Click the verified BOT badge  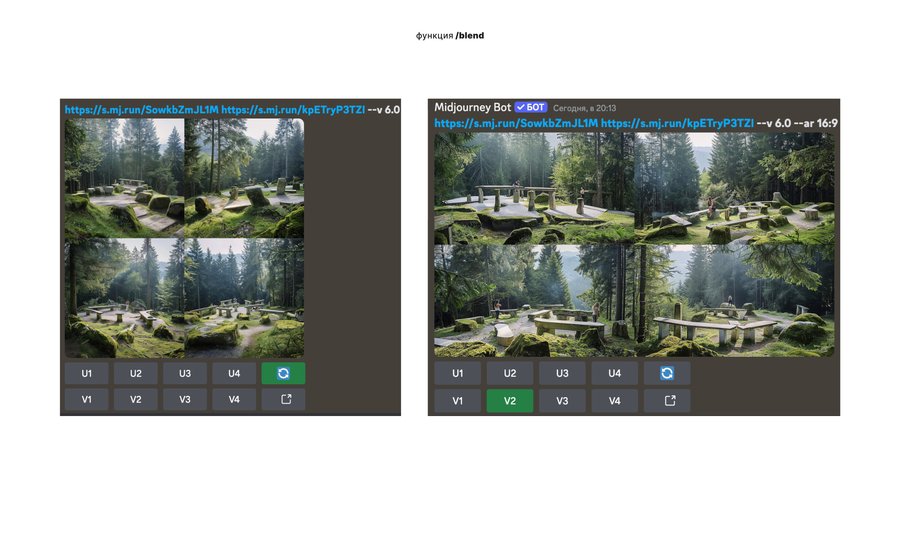coord(531,107)
